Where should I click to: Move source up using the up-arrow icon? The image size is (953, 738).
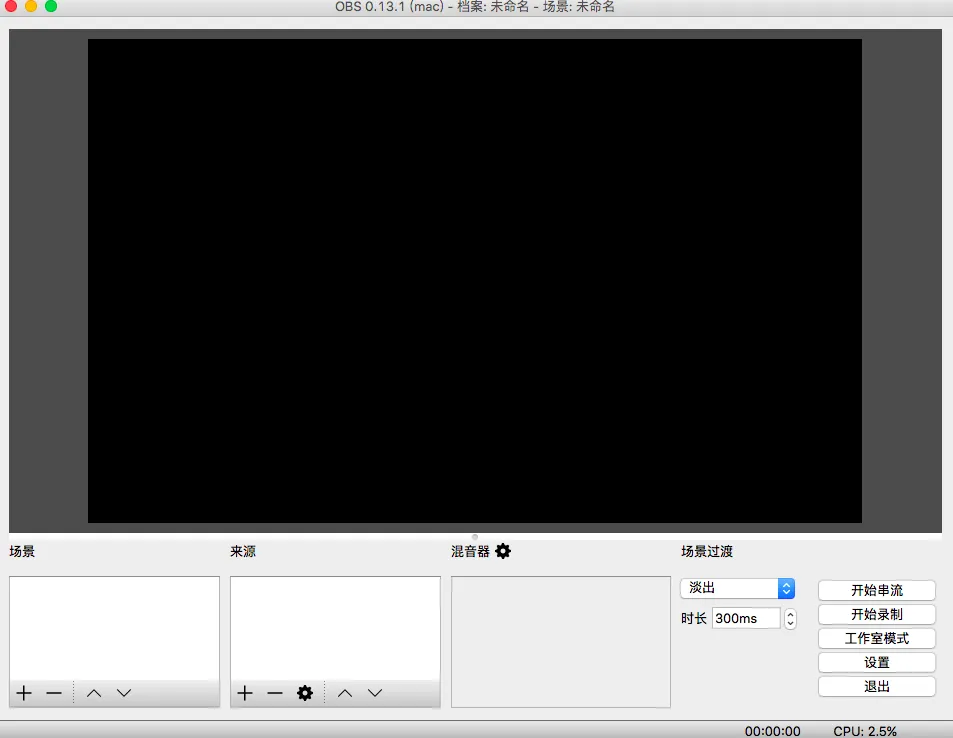pyautogui.click(x=345, y=692)
